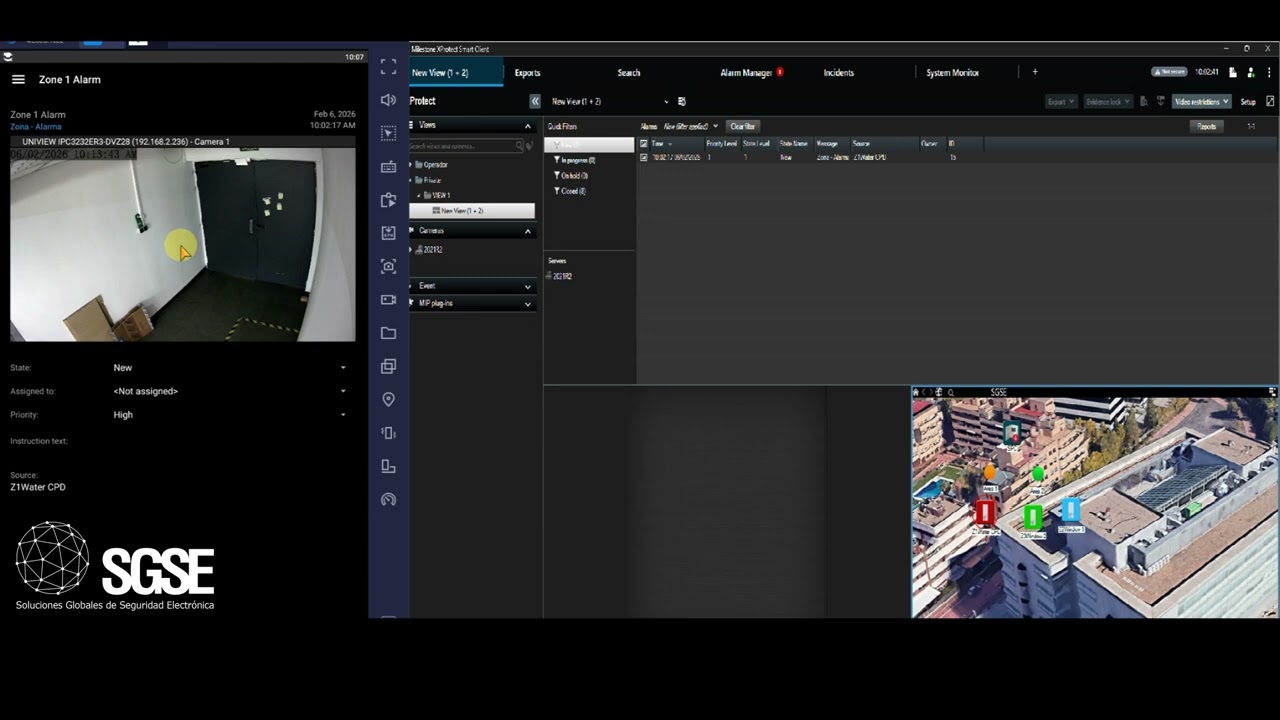Open multi-instance icon in emulator sidebar

389,366
